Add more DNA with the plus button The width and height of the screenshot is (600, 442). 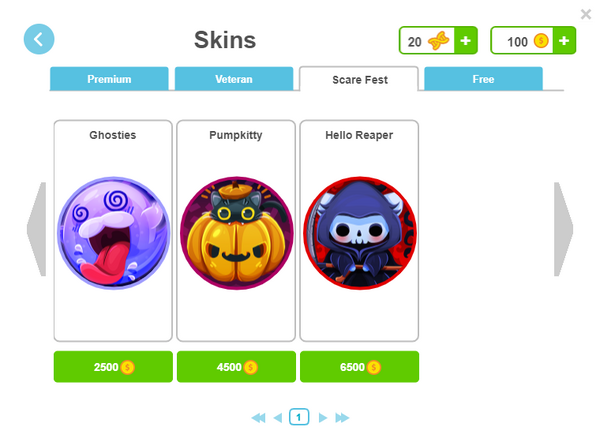pos(465,41)
